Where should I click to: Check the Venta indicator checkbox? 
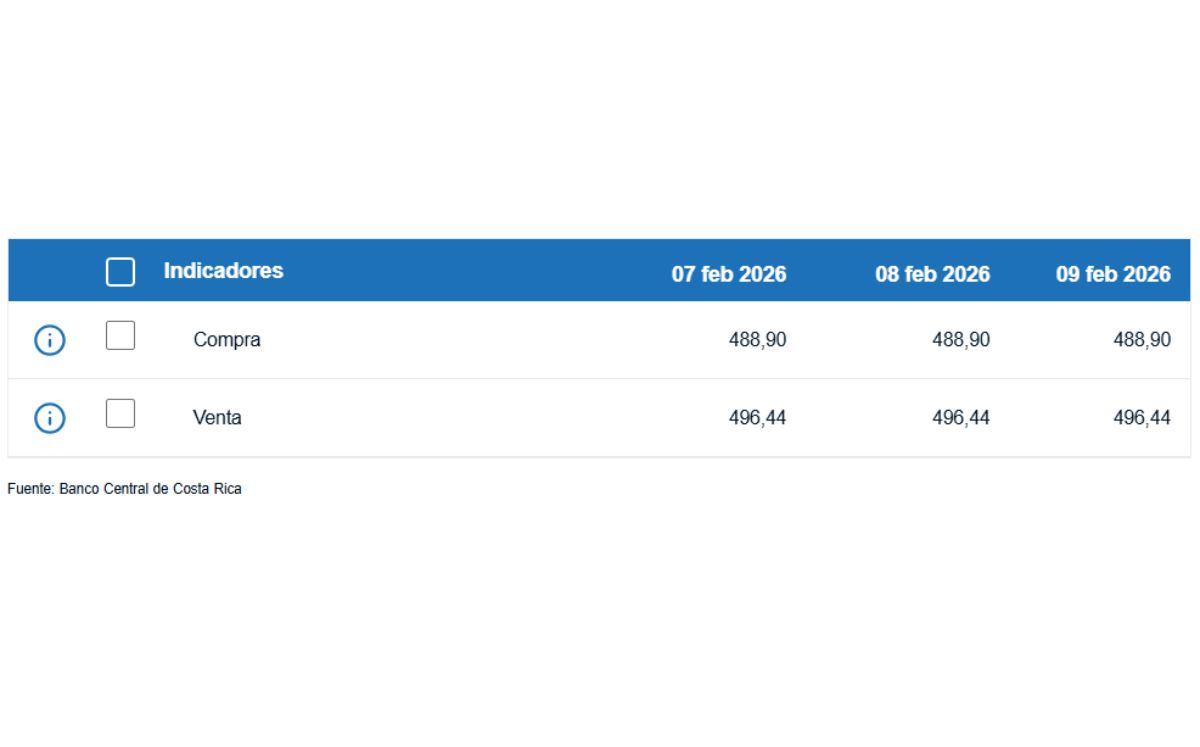click(120, 413)
